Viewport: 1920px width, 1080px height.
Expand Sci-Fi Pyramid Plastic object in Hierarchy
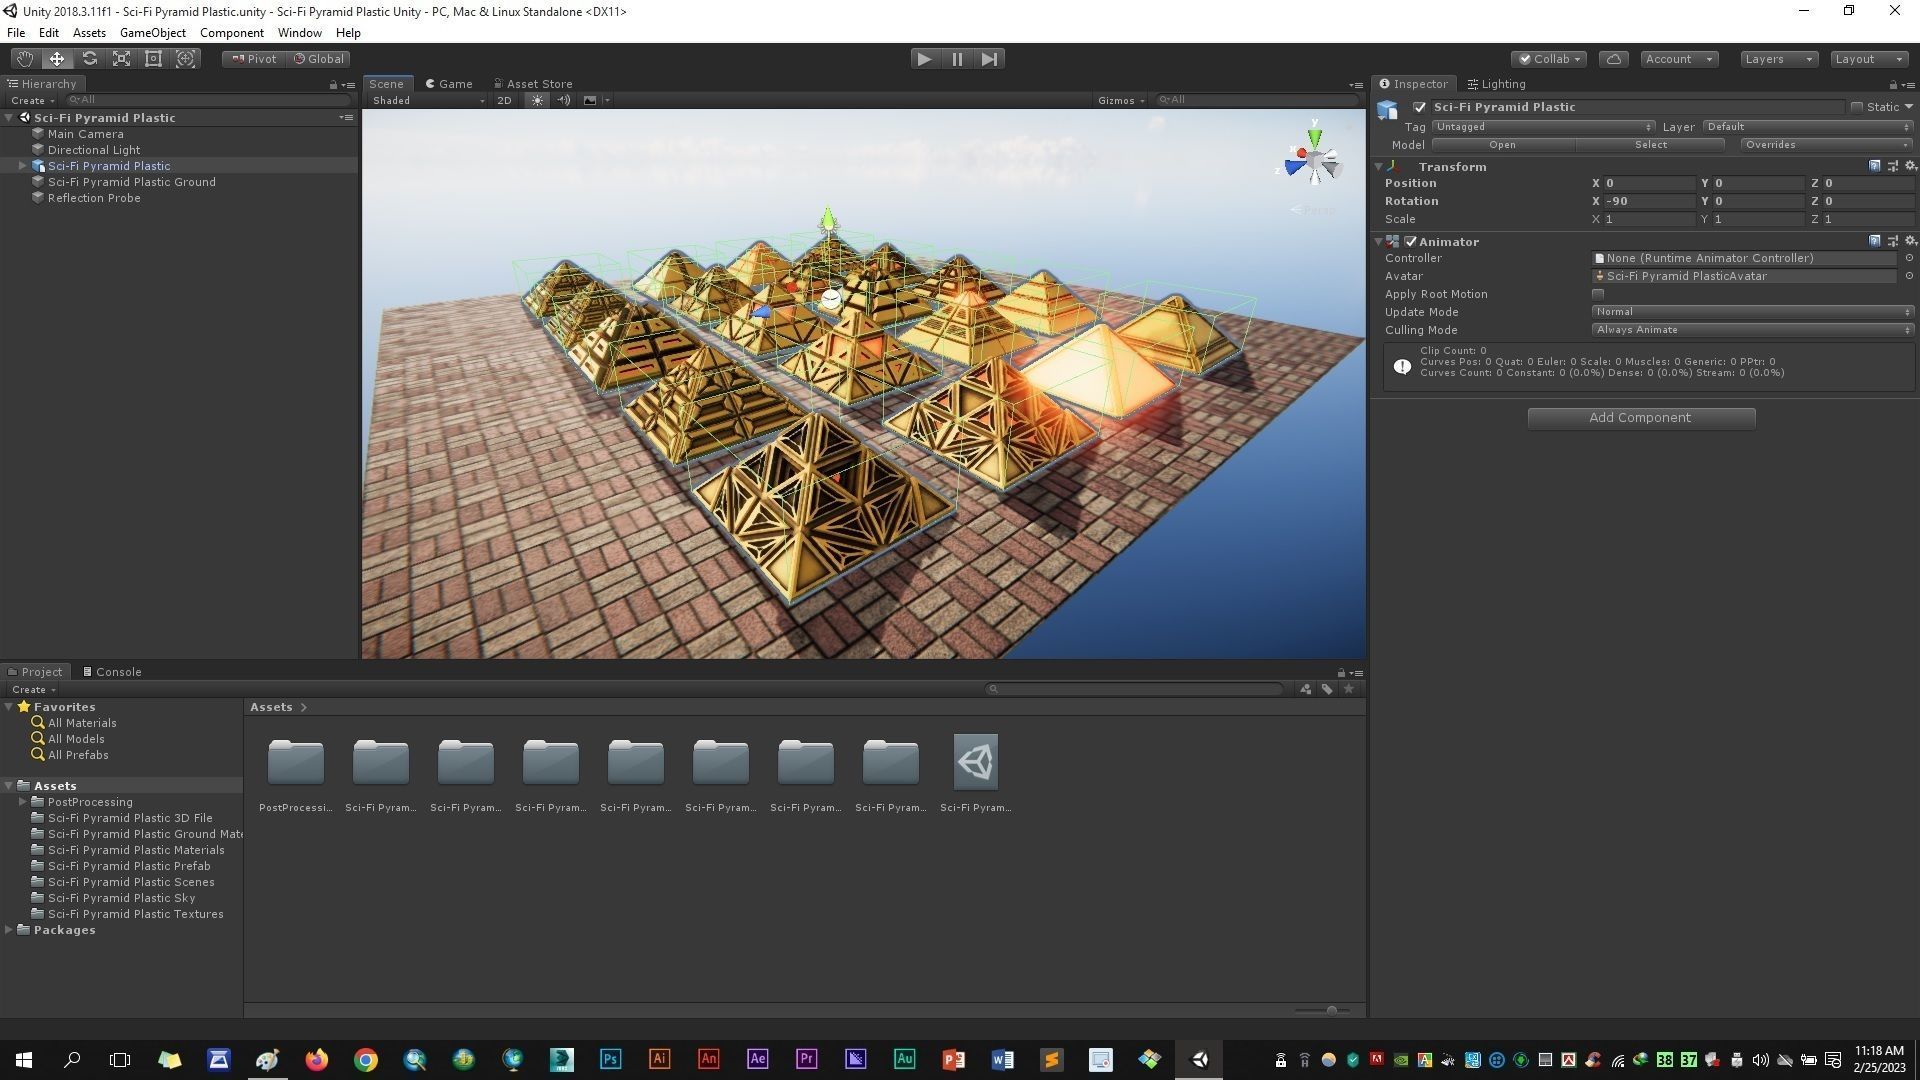(x=22, y=166)
